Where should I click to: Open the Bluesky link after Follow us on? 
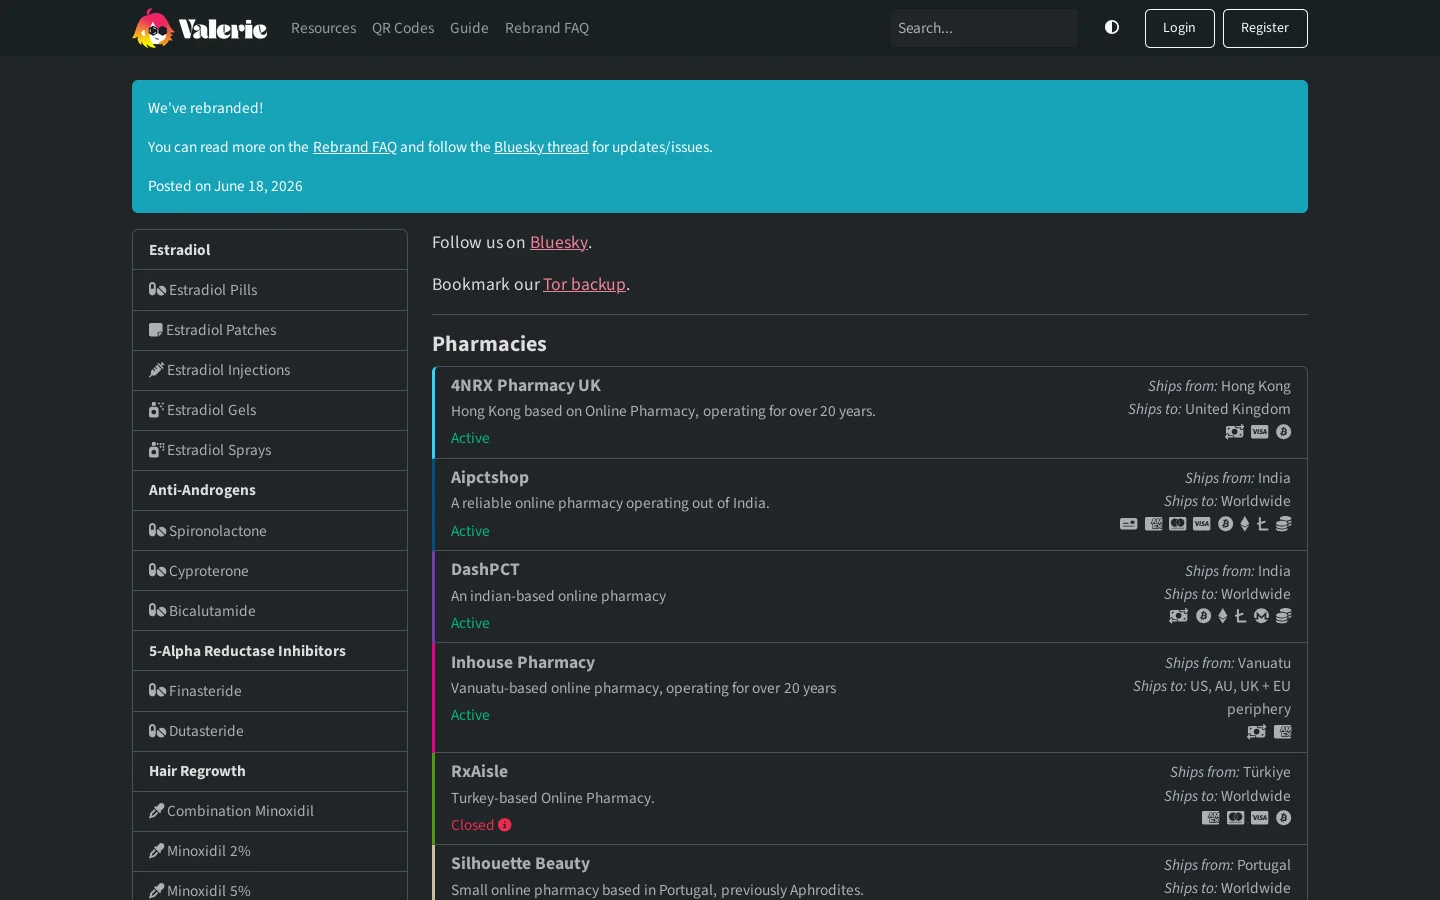[559, 242]
